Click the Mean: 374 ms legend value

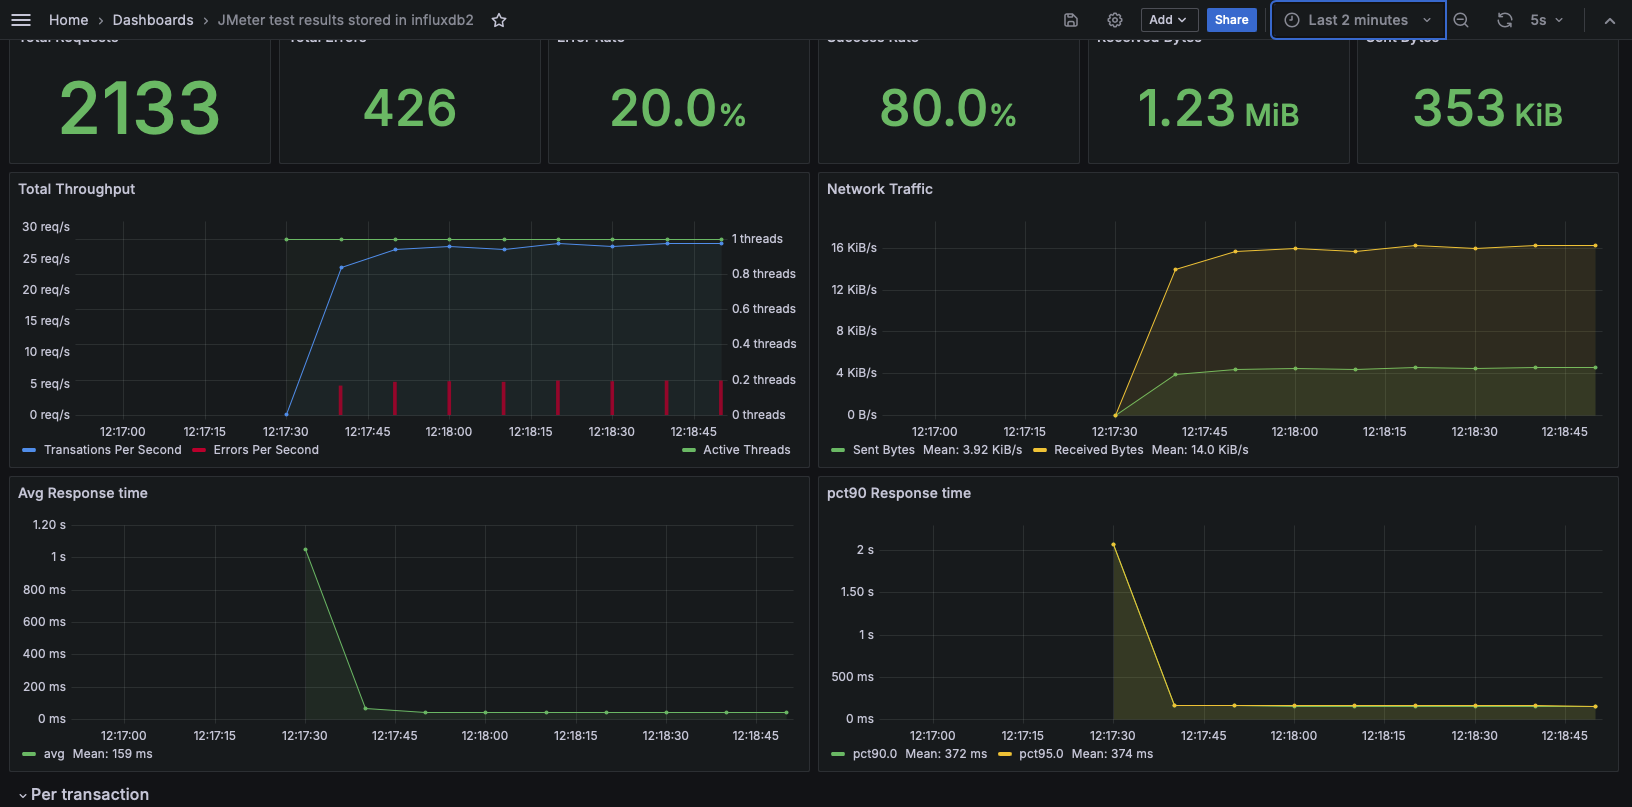1112,754
